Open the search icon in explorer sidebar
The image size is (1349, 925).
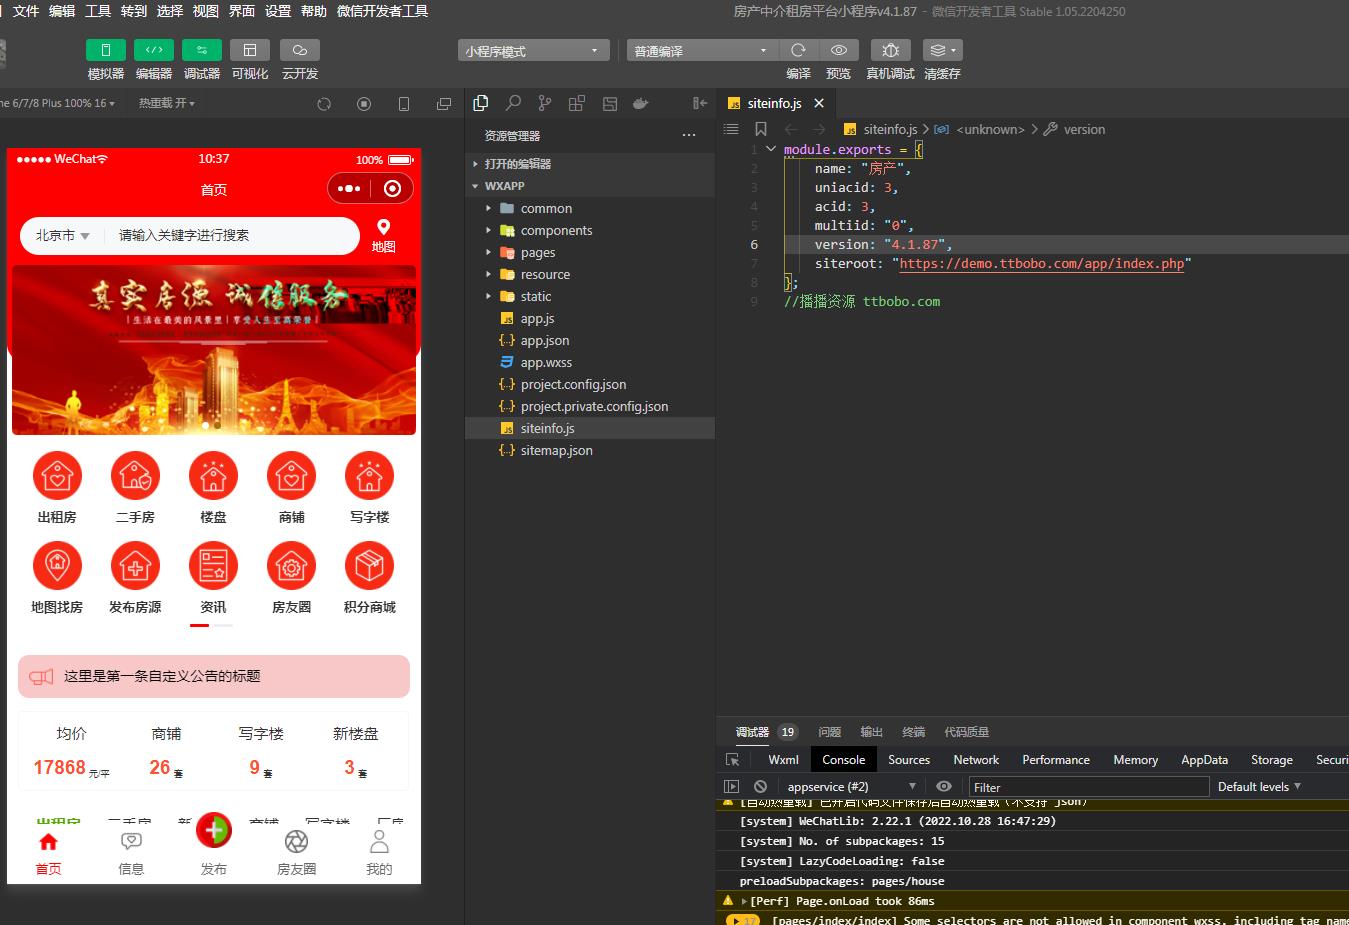point(513,103)
